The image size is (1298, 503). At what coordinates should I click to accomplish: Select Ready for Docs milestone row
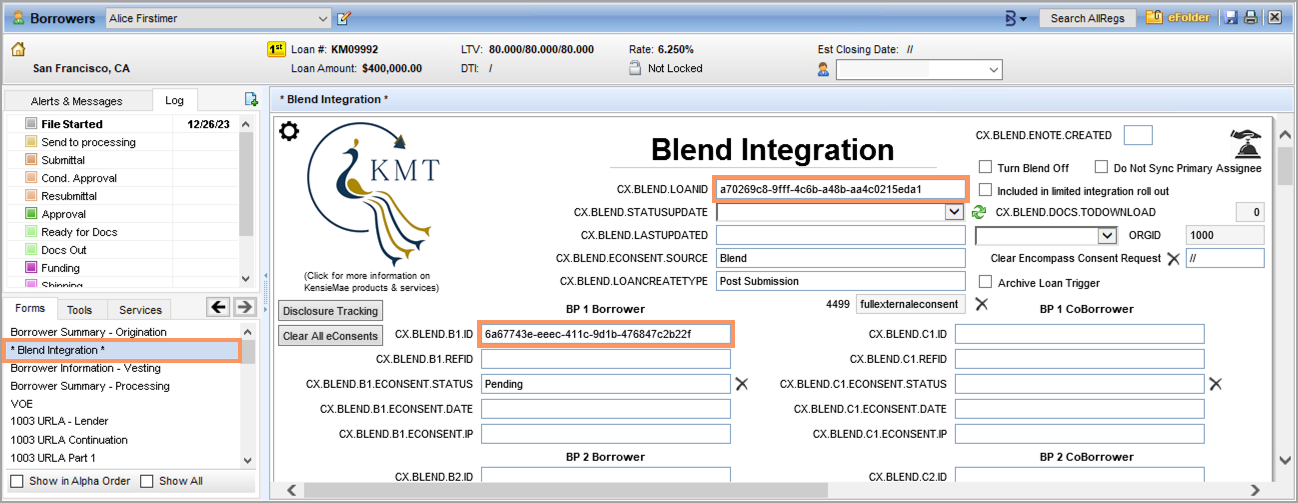click(x=123, y=232)
